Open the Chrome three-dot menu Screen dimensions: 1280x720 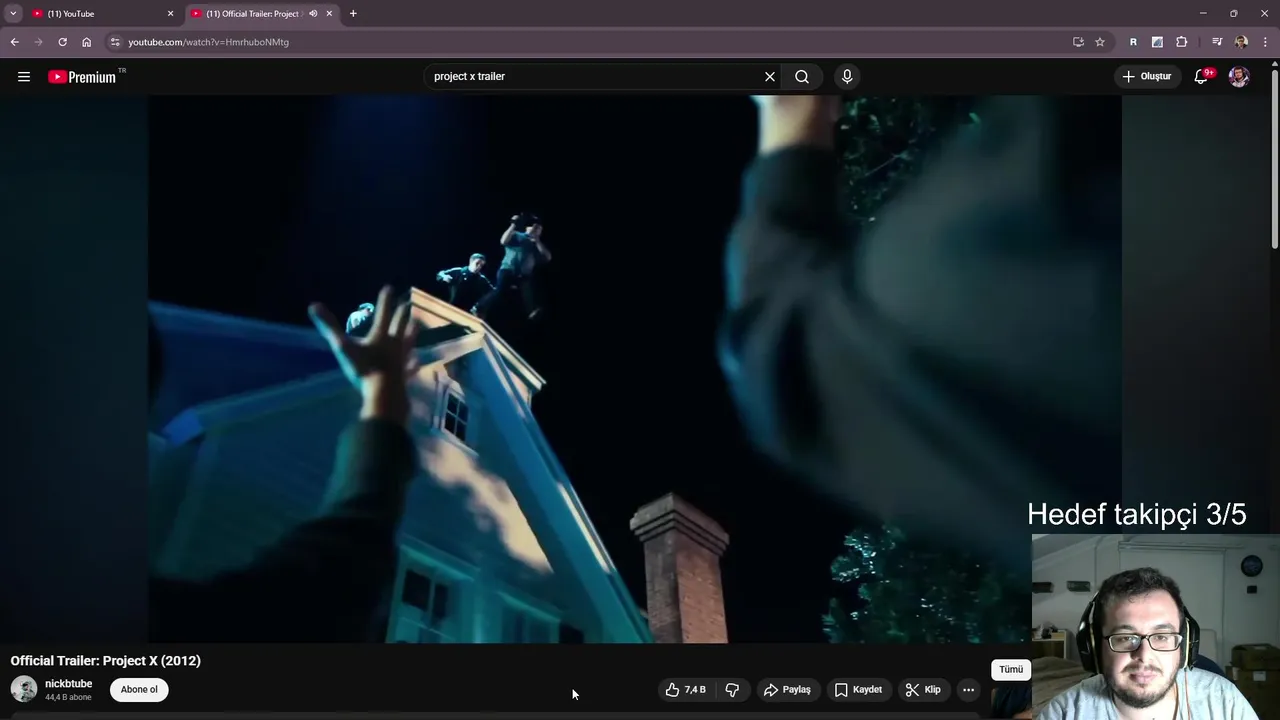coord(1266,42)
